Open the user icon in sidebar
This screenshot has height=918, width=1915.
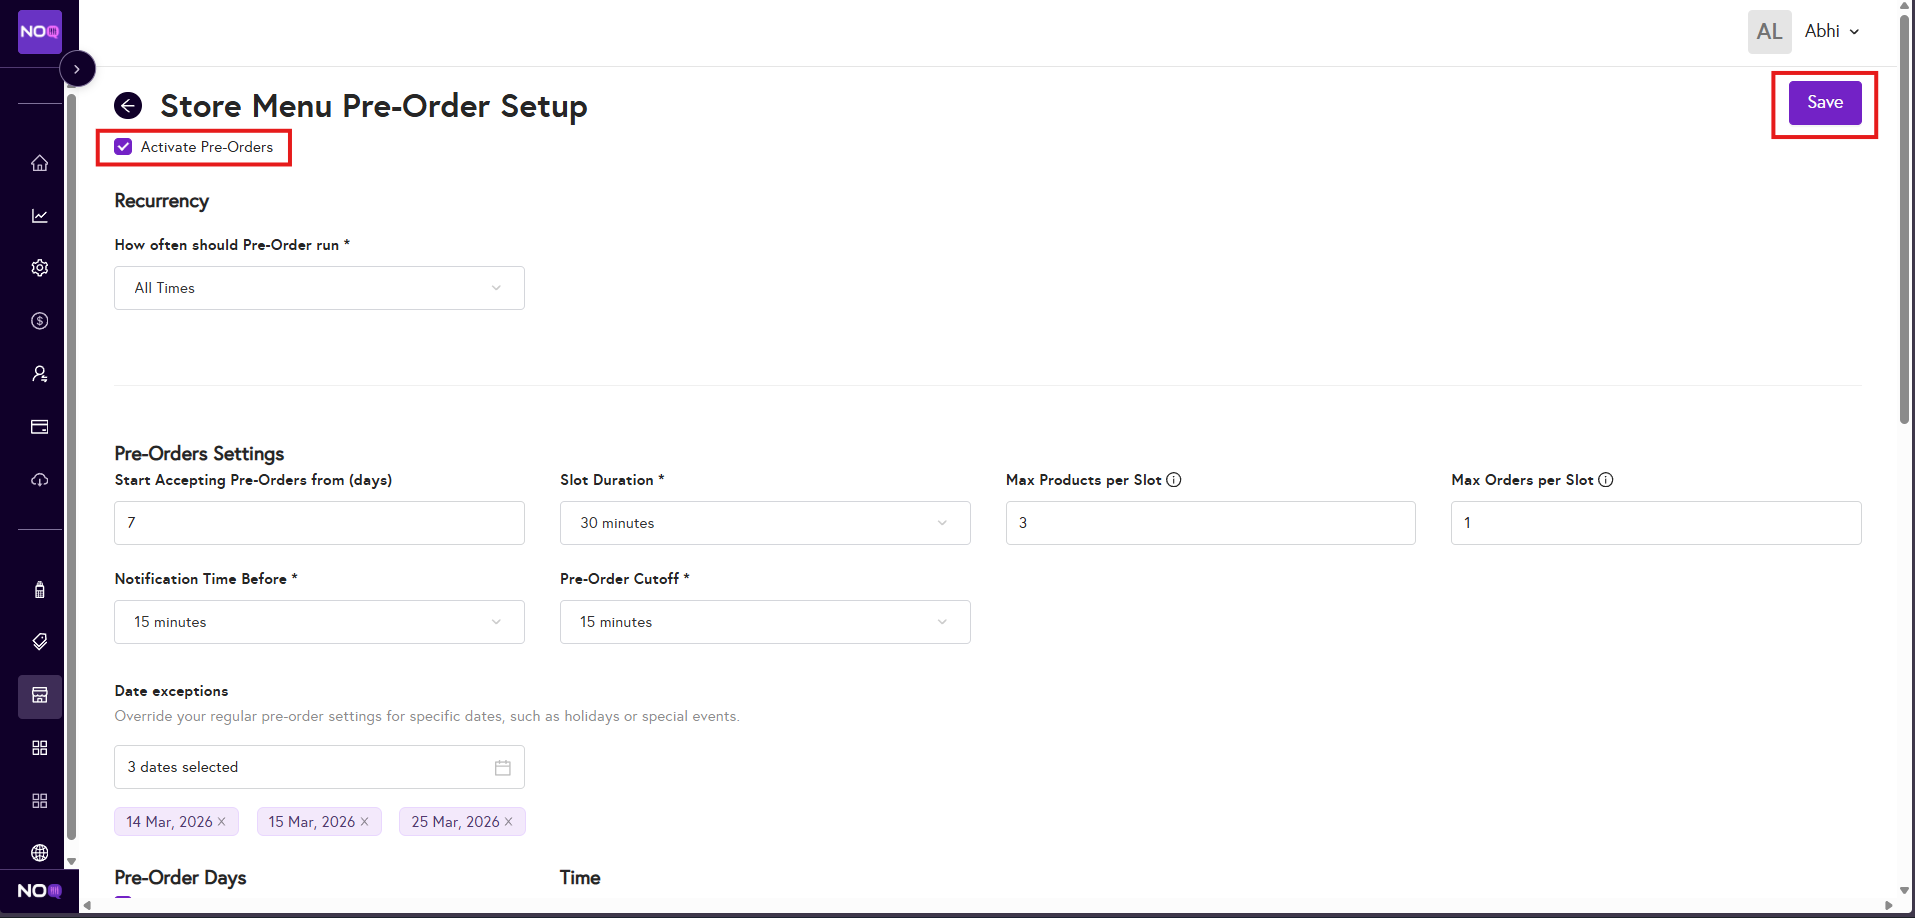point(40,374)
